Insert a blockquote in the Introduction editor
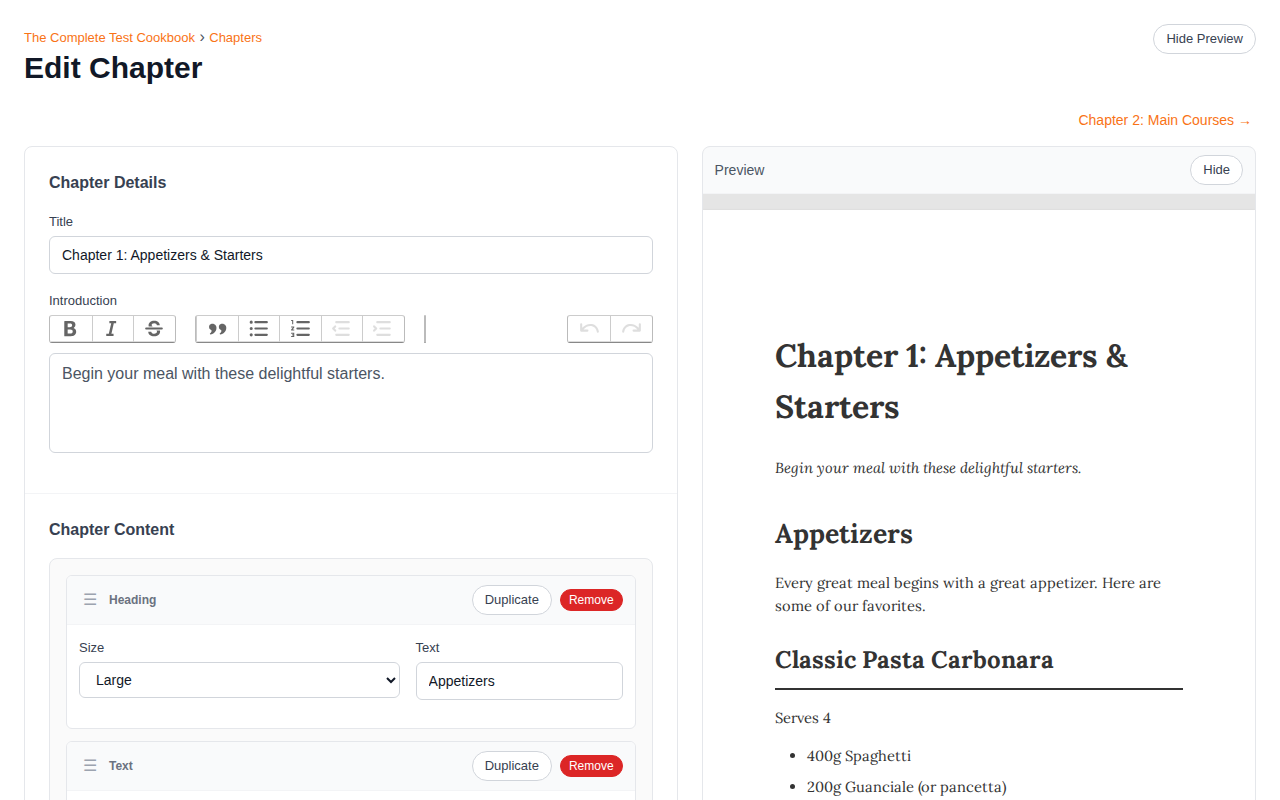Image resolution: width=1280 pixels, height=800 pixels. coord(217,328)
